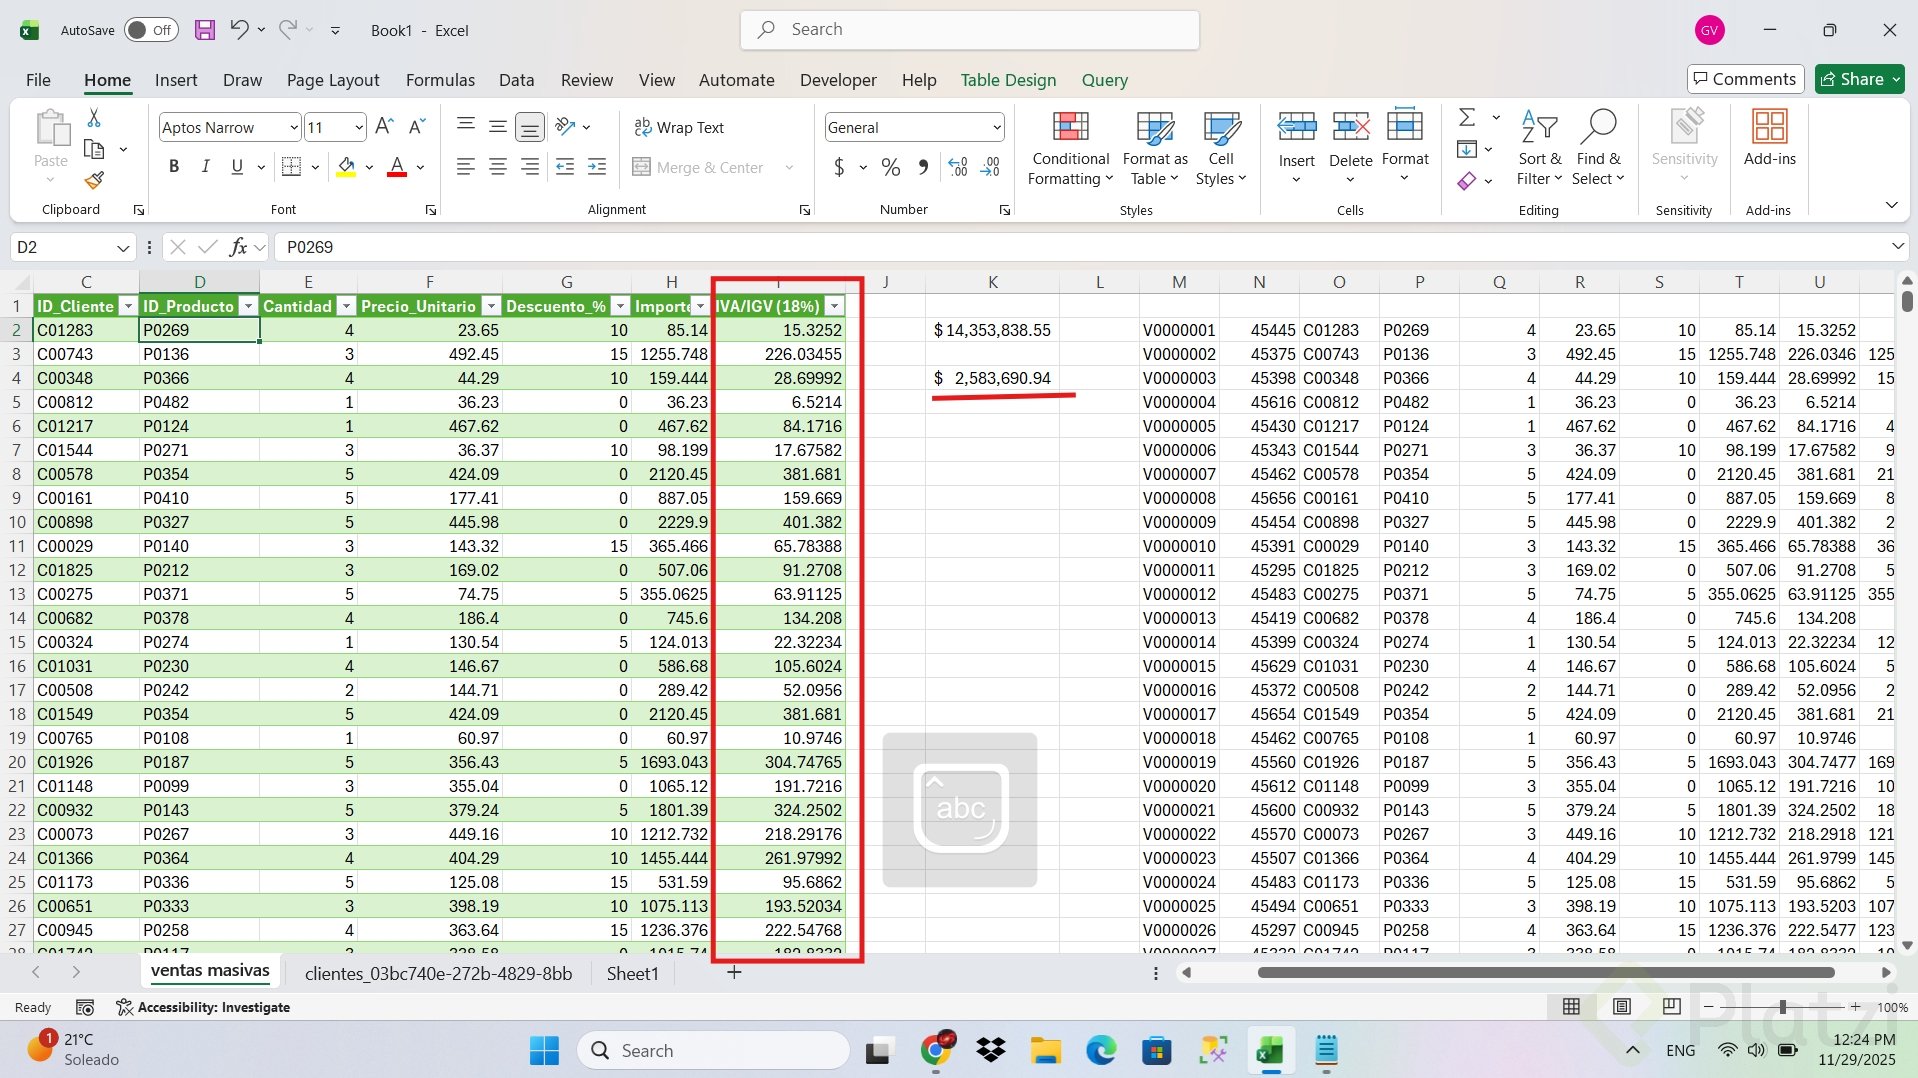
Task: Toggle Wrap Text for the cell
Action: coord(679,128)
